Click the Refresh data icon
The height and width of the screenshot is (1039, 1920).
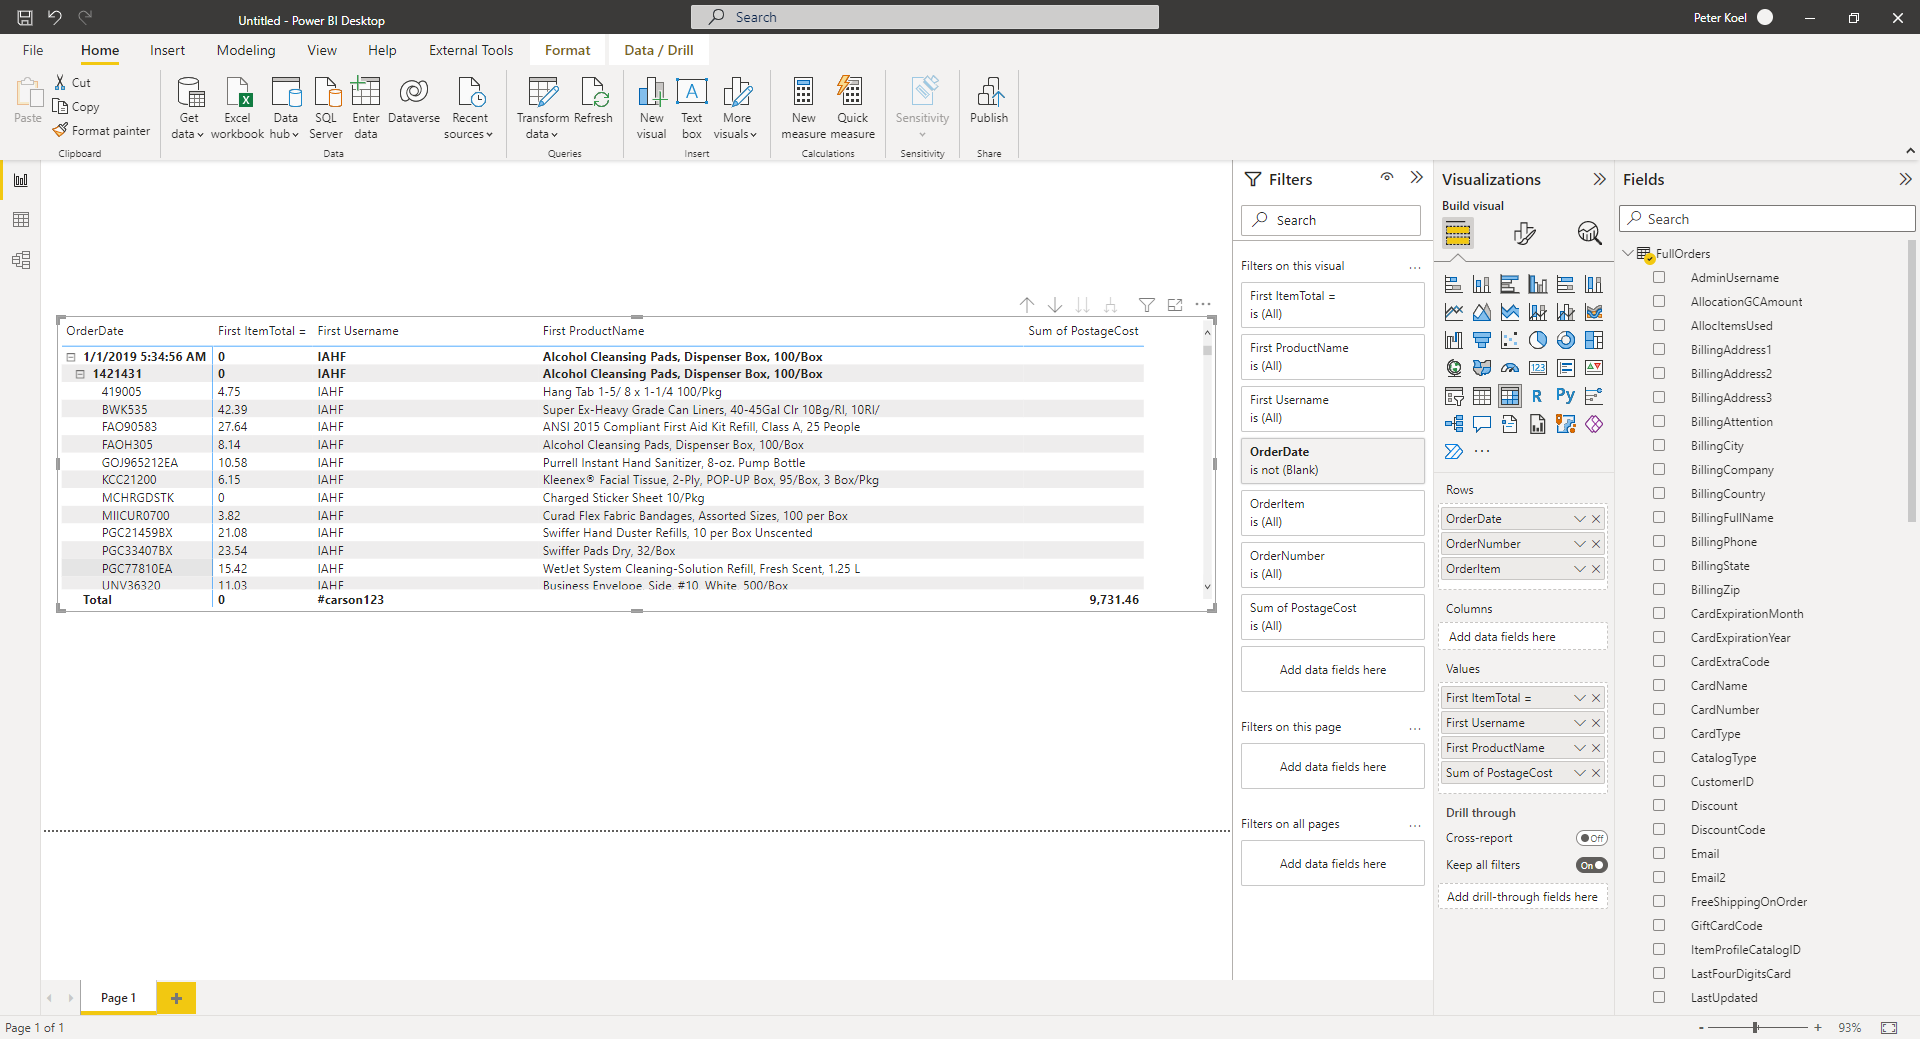593,100
